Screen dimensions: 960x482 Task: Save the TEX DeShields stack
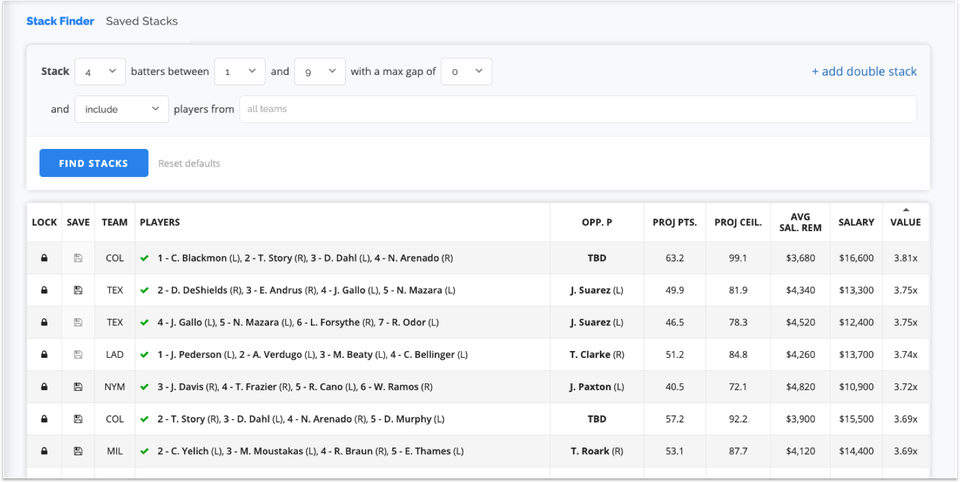78,290
